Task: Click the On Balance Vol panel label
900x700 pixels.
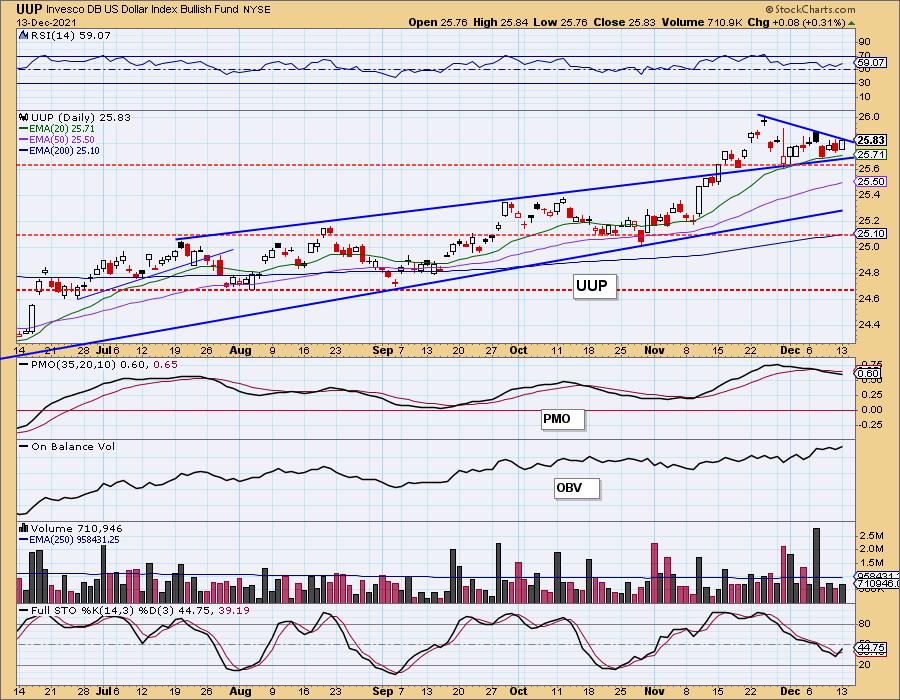Action: 73,446
